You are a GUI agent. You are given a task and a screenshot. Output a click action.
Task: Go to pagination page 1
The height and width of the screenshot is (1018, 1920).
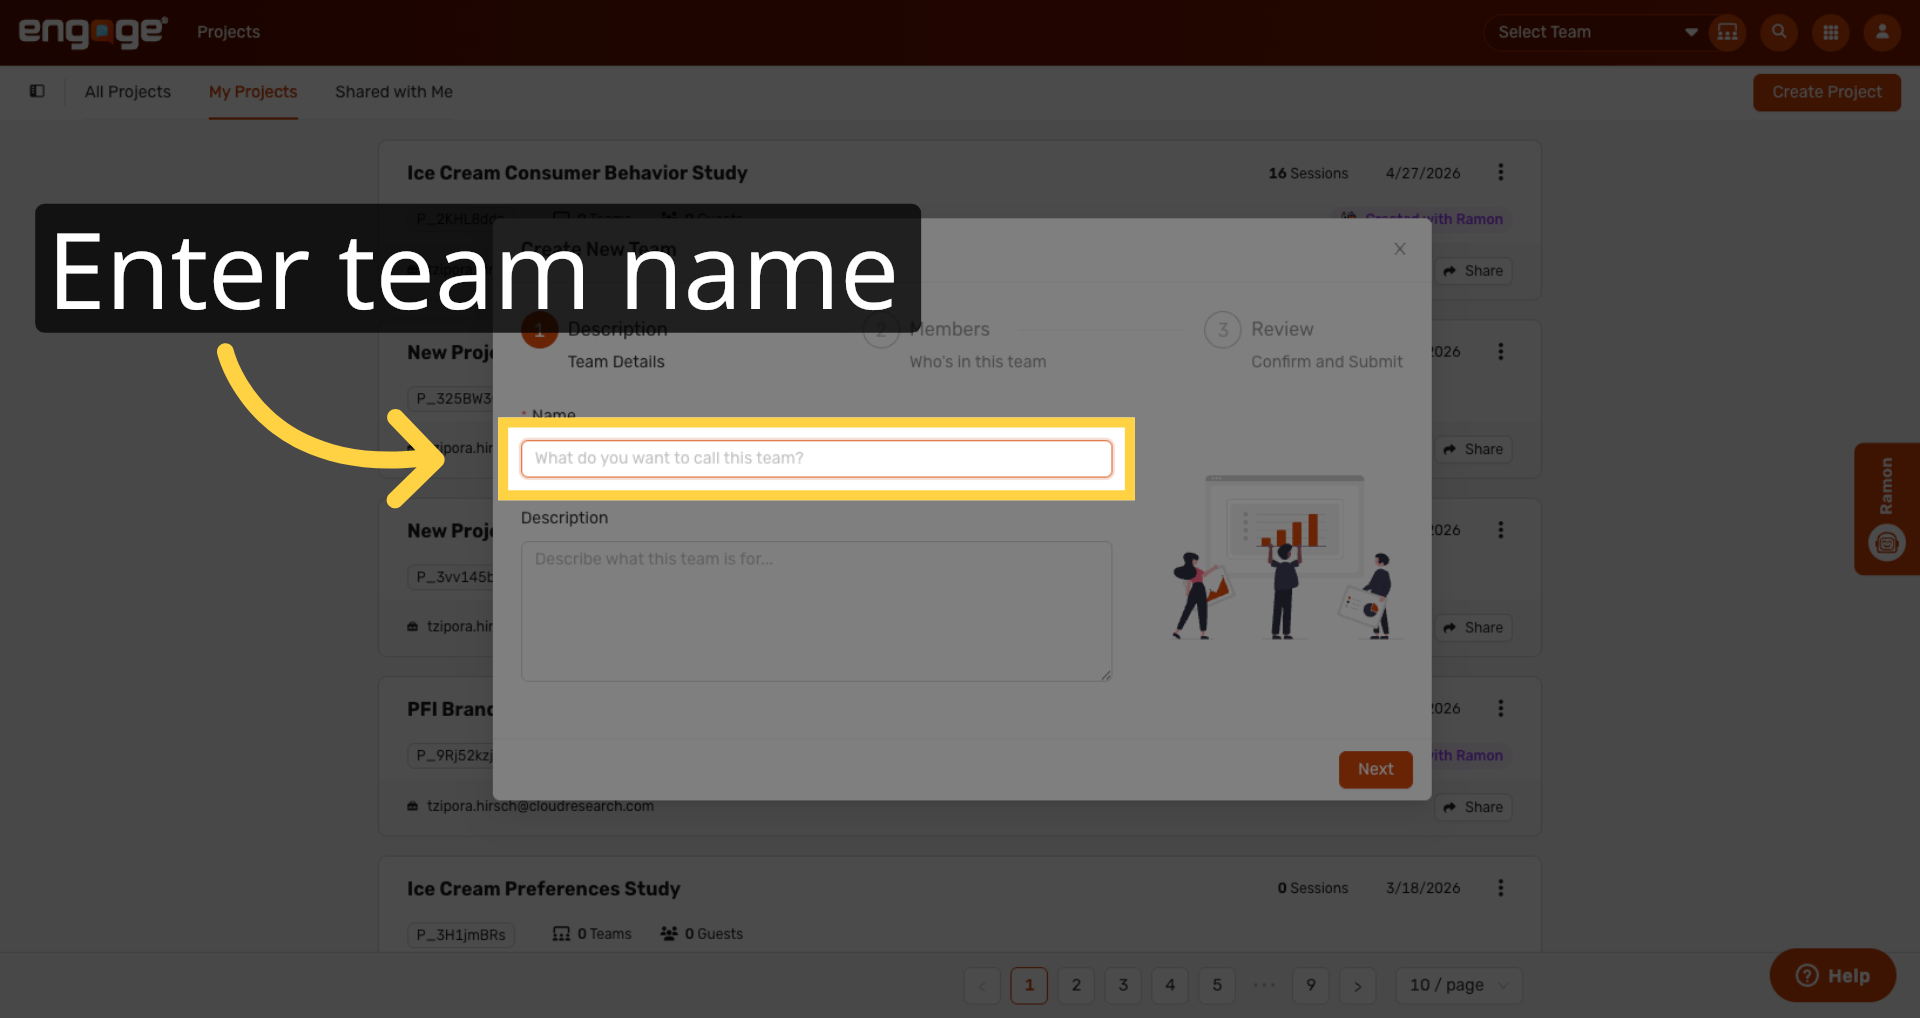[1029, 985]
